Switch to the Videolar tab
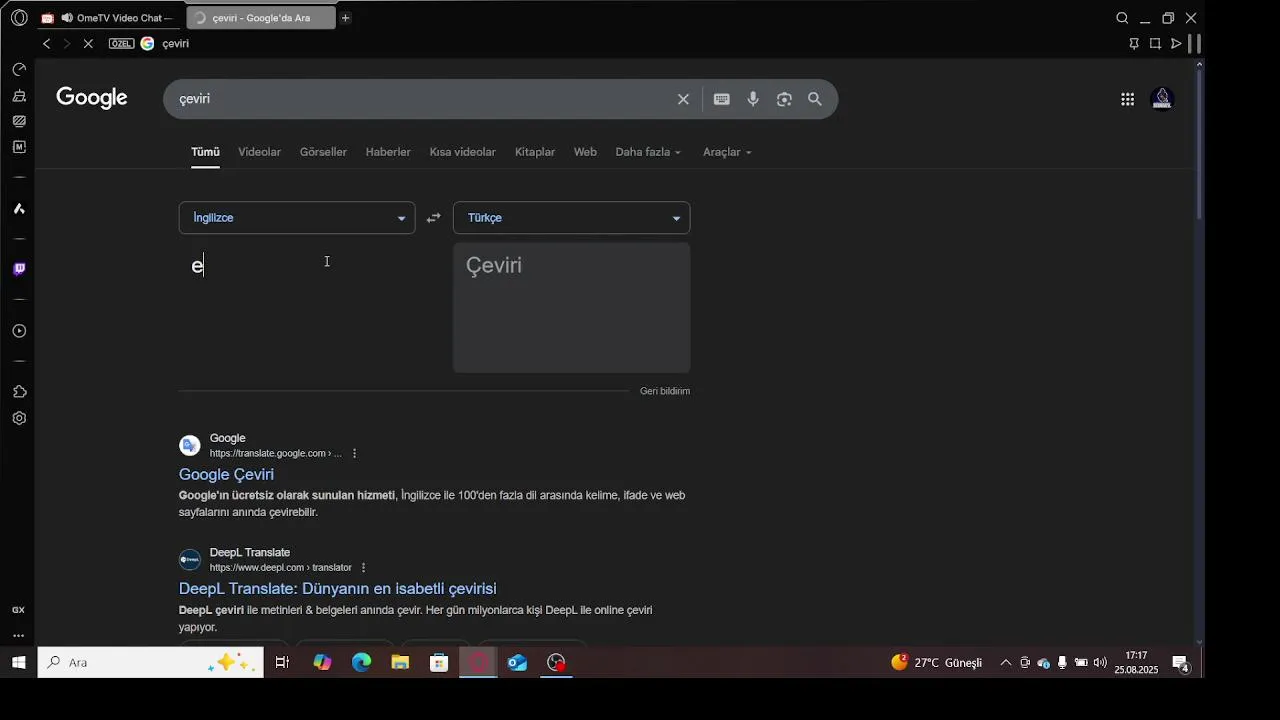Viewport: 1280px width, 720px height. [259, 152]
